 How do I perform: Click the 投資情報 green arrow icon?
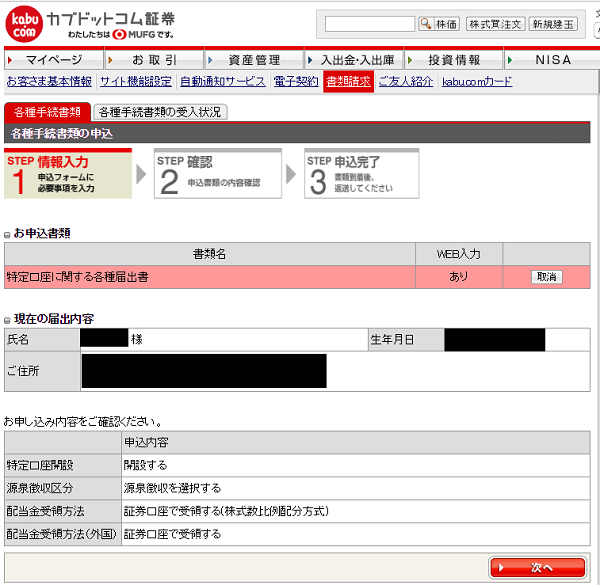point(410,60)
